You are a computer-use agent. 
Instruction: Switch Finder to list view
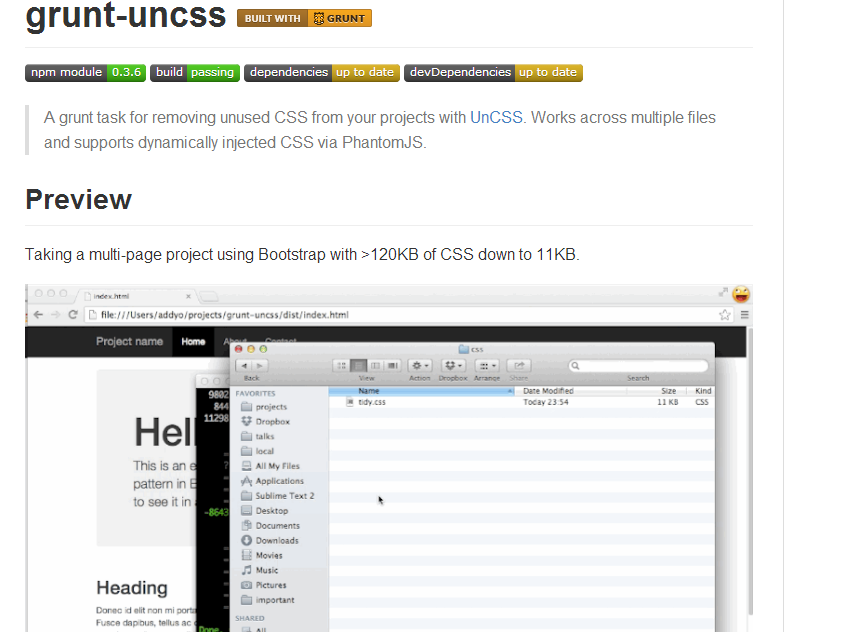point(358,366)
